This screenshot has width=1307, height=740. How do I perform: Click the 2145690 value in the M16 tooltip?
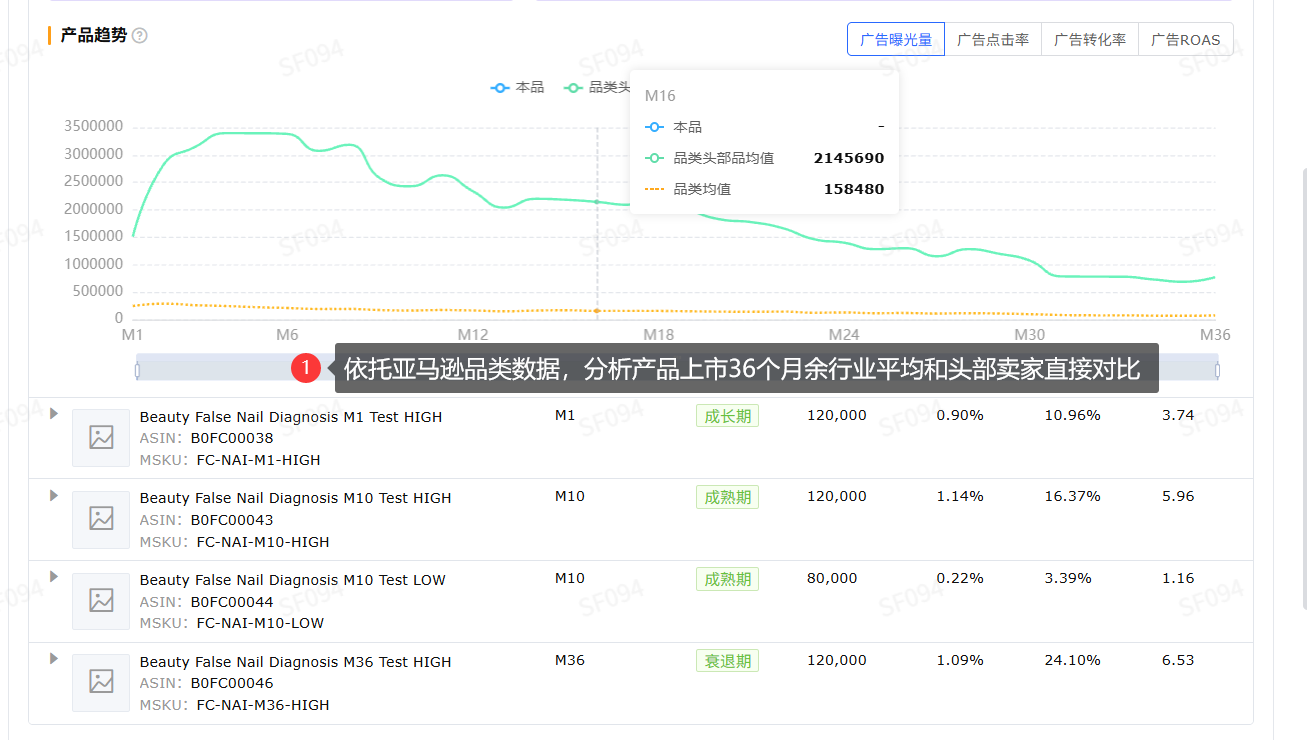pos(849,158)
